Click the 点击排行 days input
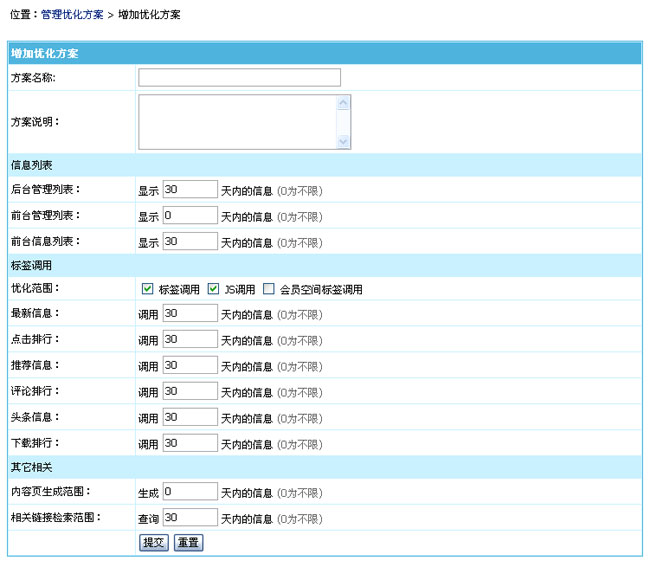650x567 pixels. coord(189,339)
